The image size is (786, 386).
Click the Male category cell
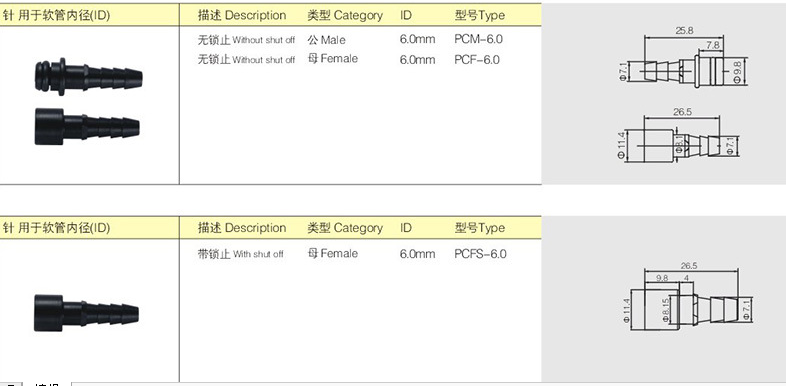[x=326, y=40]
